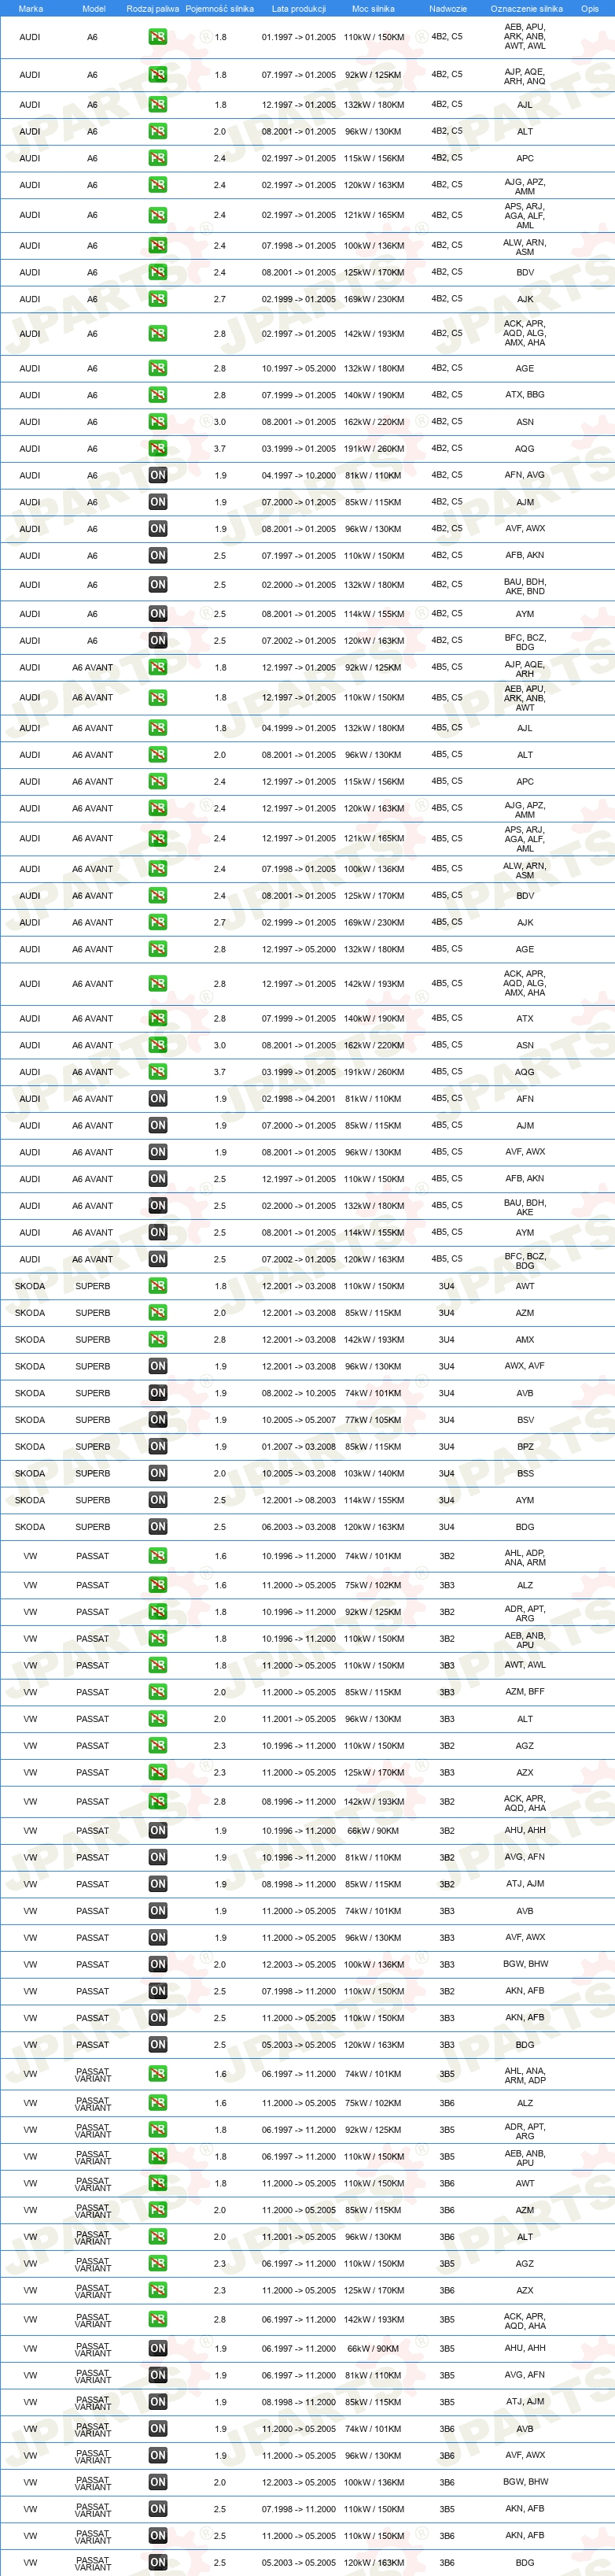Click petrol icon in Passat Variant 3B5 AGZ row
The image size is (615, 2576).
[x=158, y=2264]
